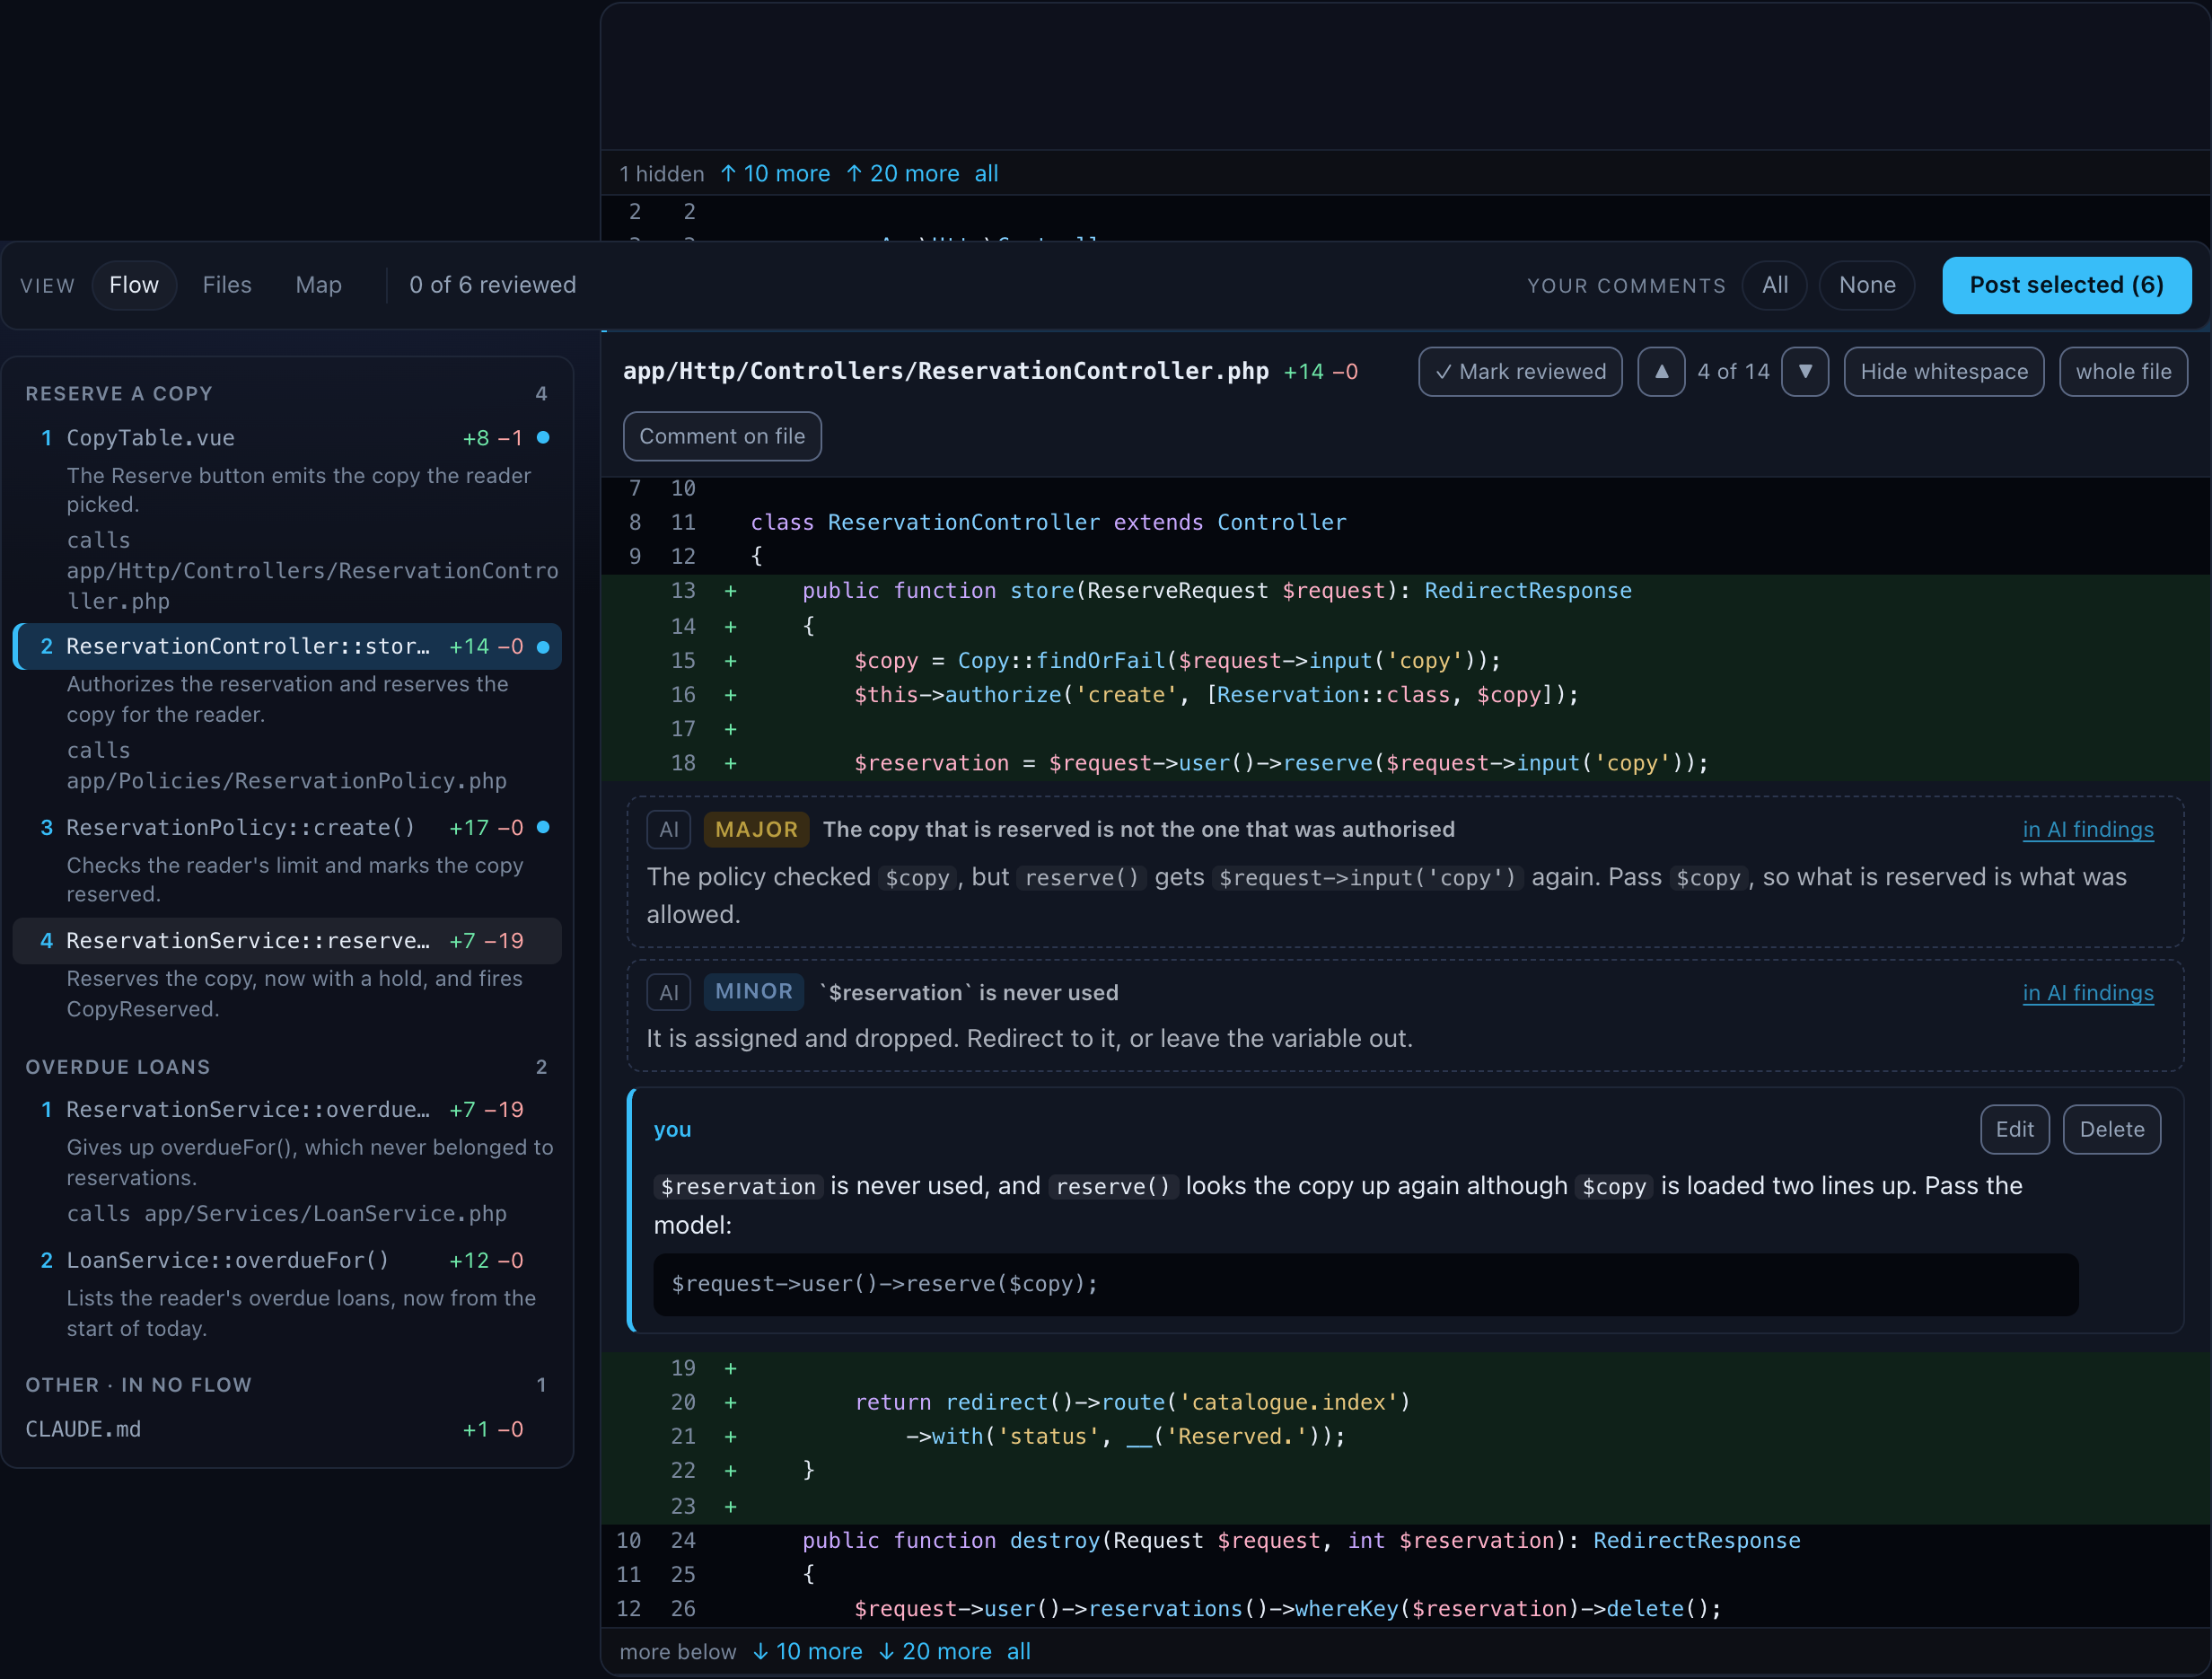Click unreviewed dot beside ReservationPolicy::create()

click(x=543, y=828)
